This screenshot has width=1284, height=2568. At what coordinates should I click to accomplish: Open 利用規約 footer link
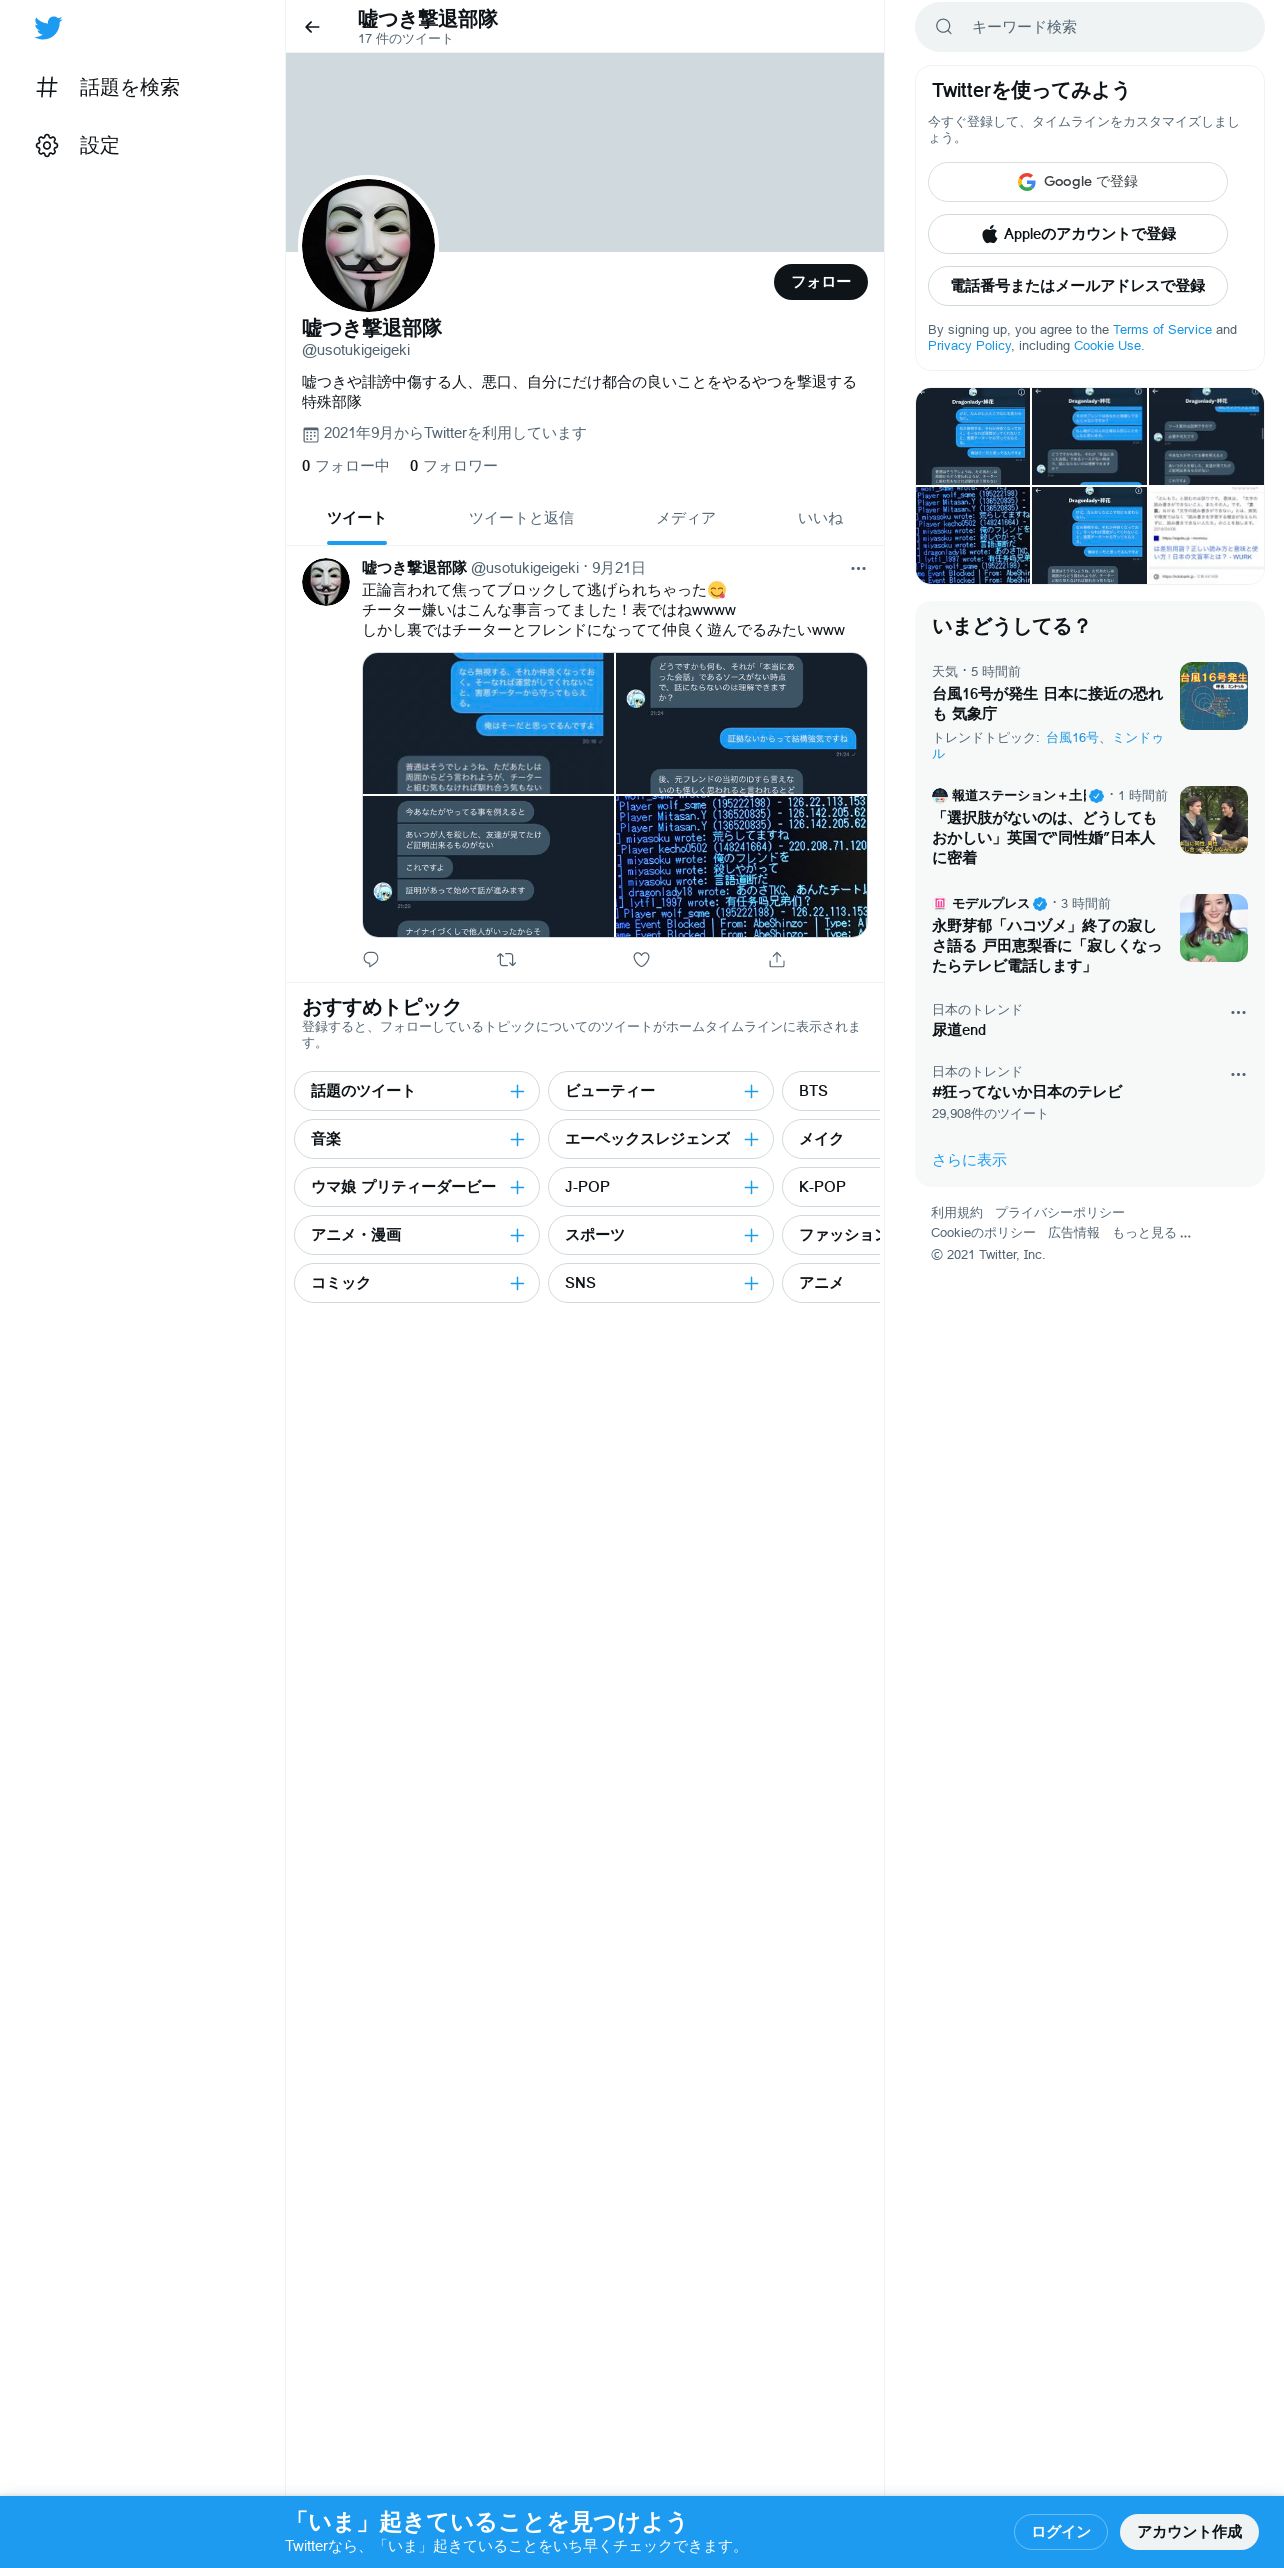pyautogui.click(x=957, y=1213)
